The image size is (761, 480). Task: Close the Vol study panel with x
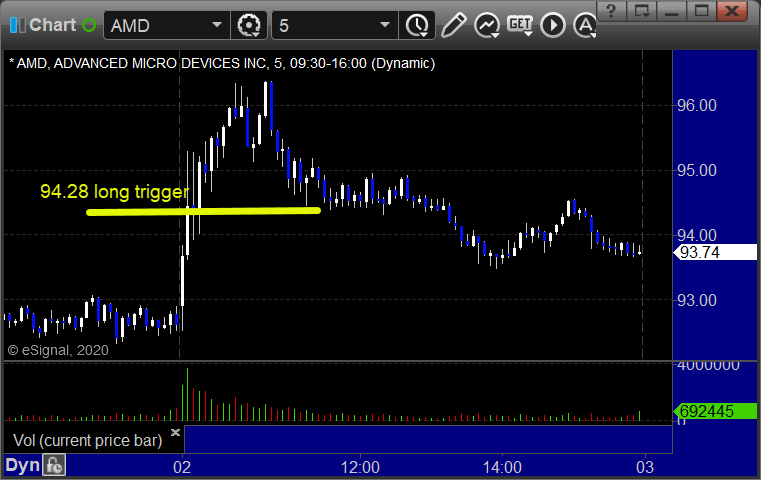point(175,432)
